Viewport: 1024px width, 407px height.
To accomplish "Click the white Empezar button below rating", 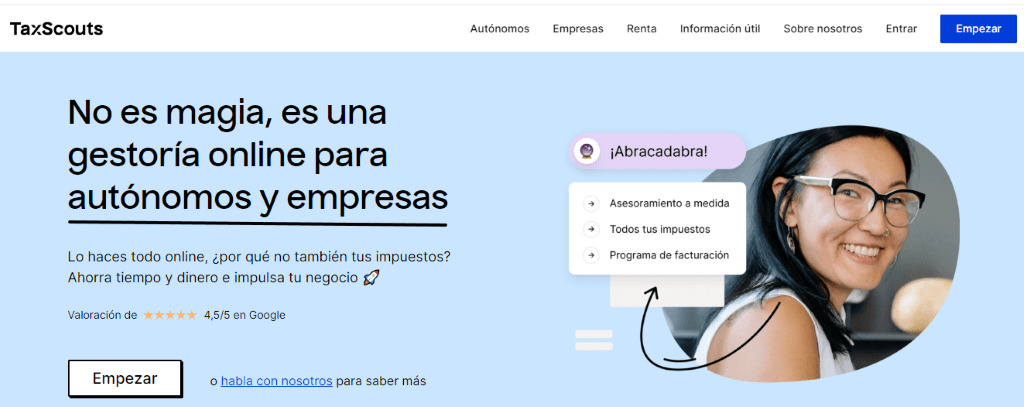I will pos(125,378).
